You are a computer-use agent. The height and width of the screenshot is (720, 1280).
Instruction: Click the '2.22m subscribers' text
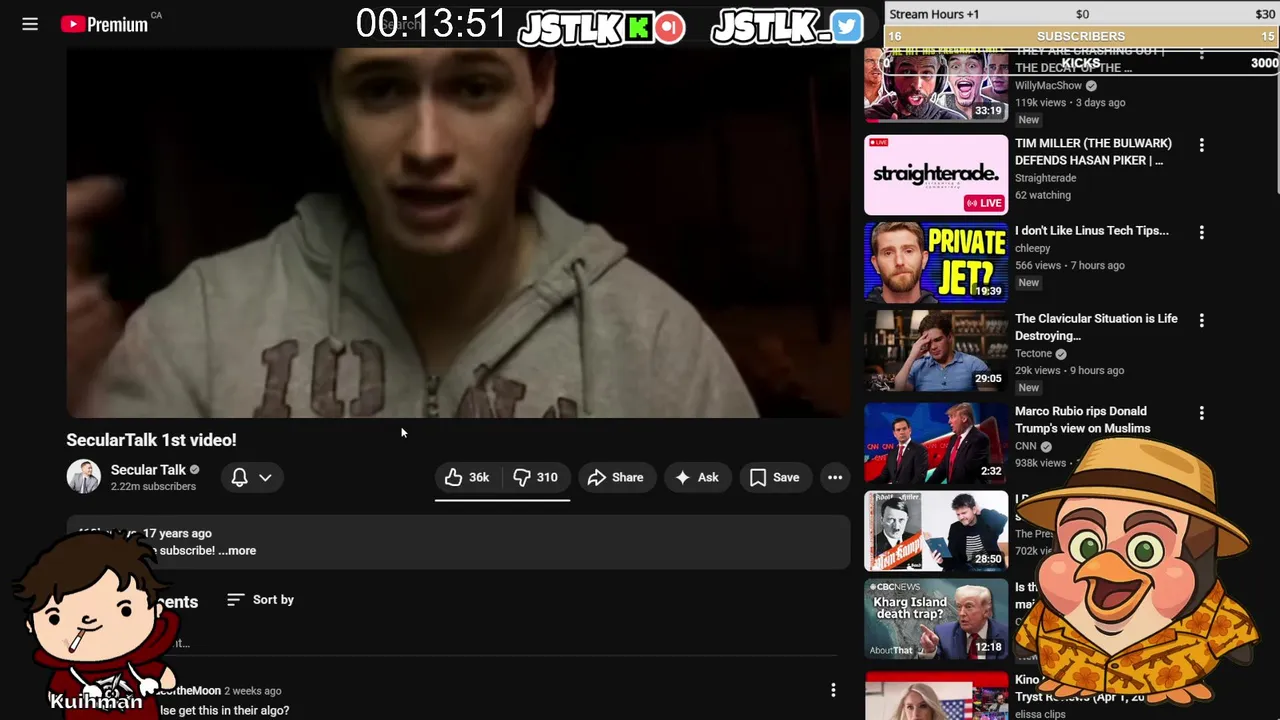[x=153, y=487]
